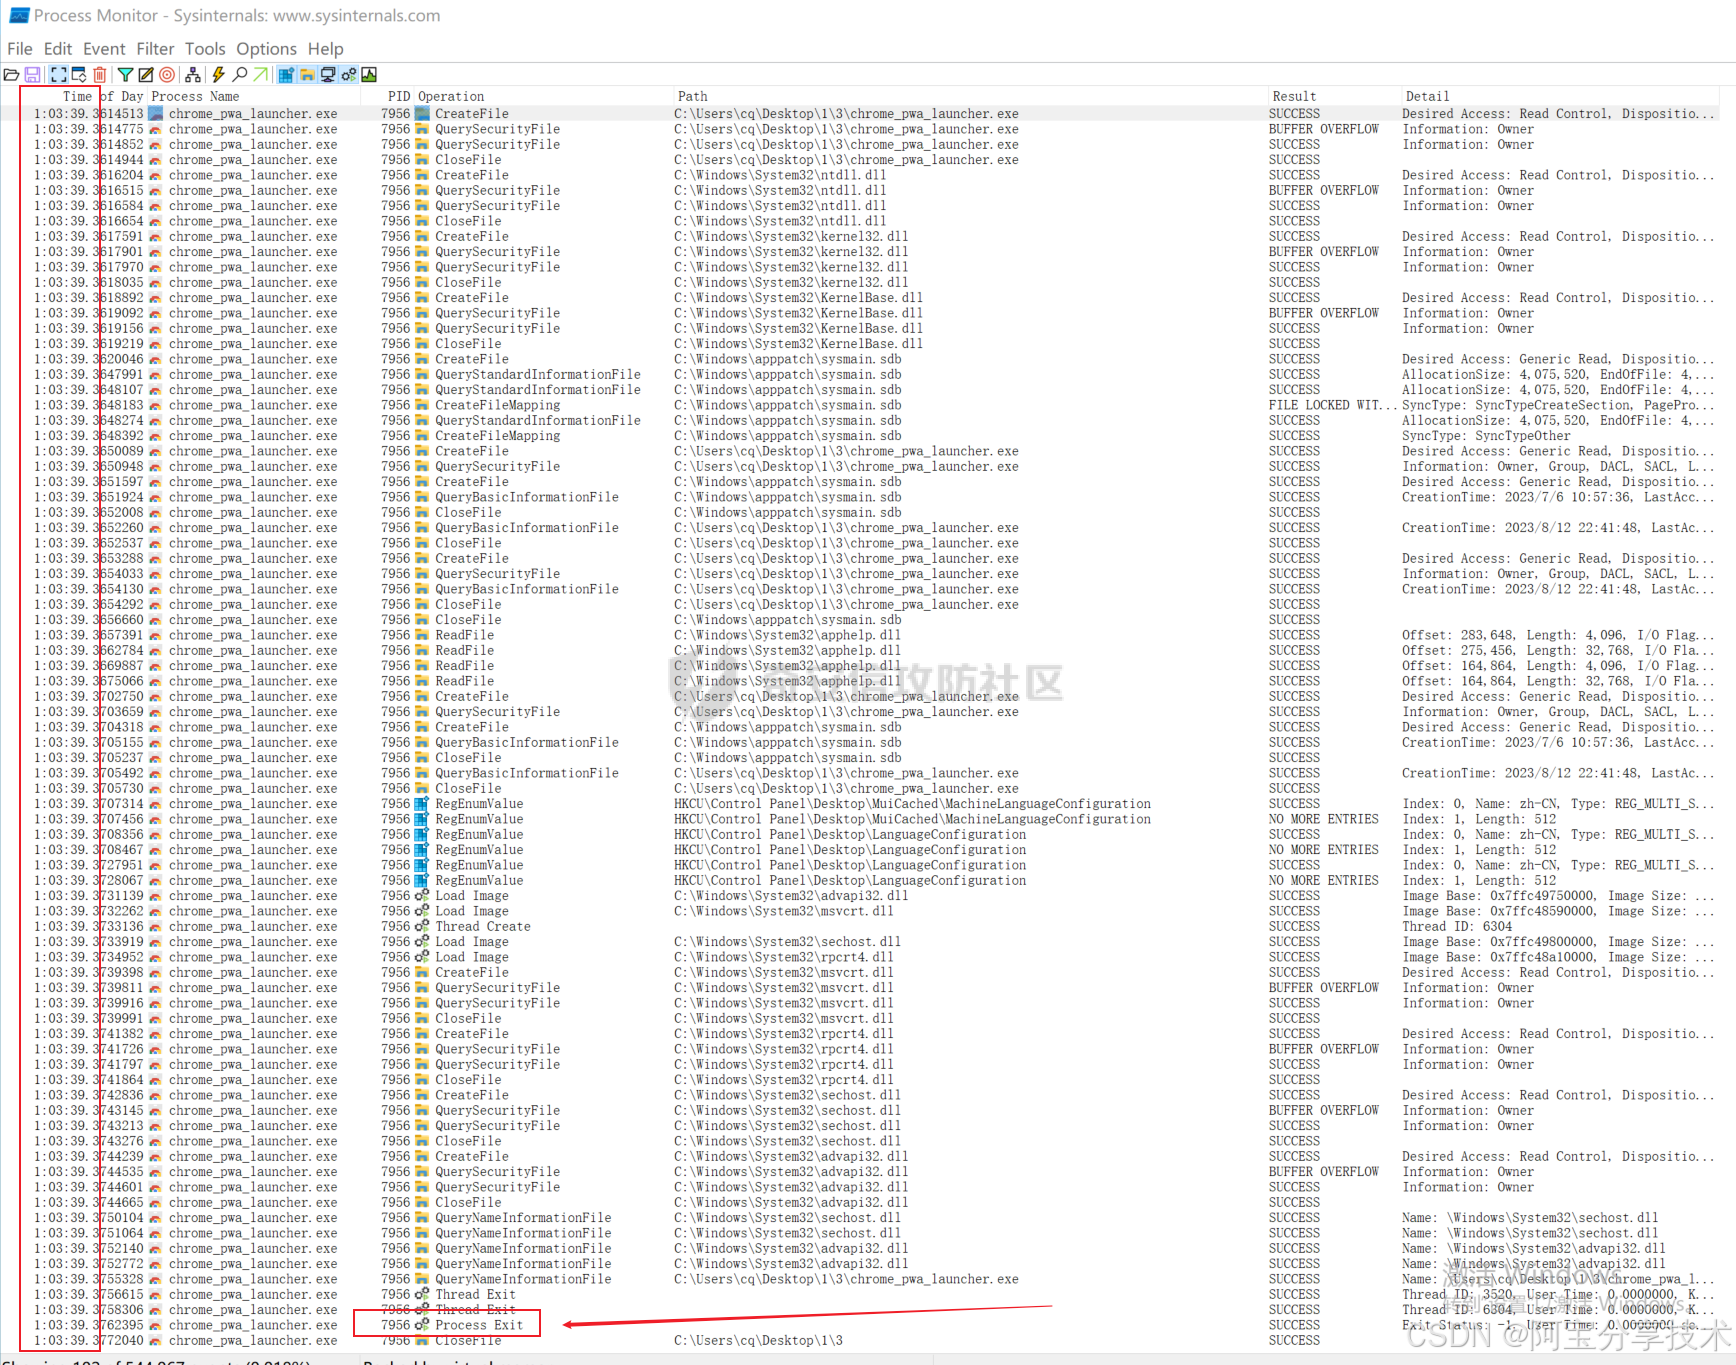Toggle showing network activity events
Image resolution: width=1736 pixels, height=1365 pixels.
(x=328, y=75)
